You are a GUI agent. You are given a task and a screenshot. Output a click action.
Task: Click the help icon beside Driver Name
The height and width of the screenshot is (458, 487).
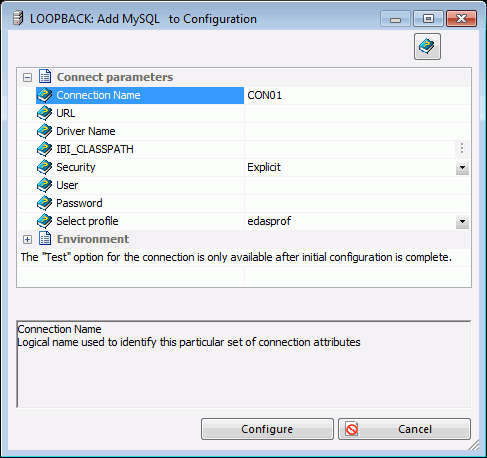[x=44, y=131]
